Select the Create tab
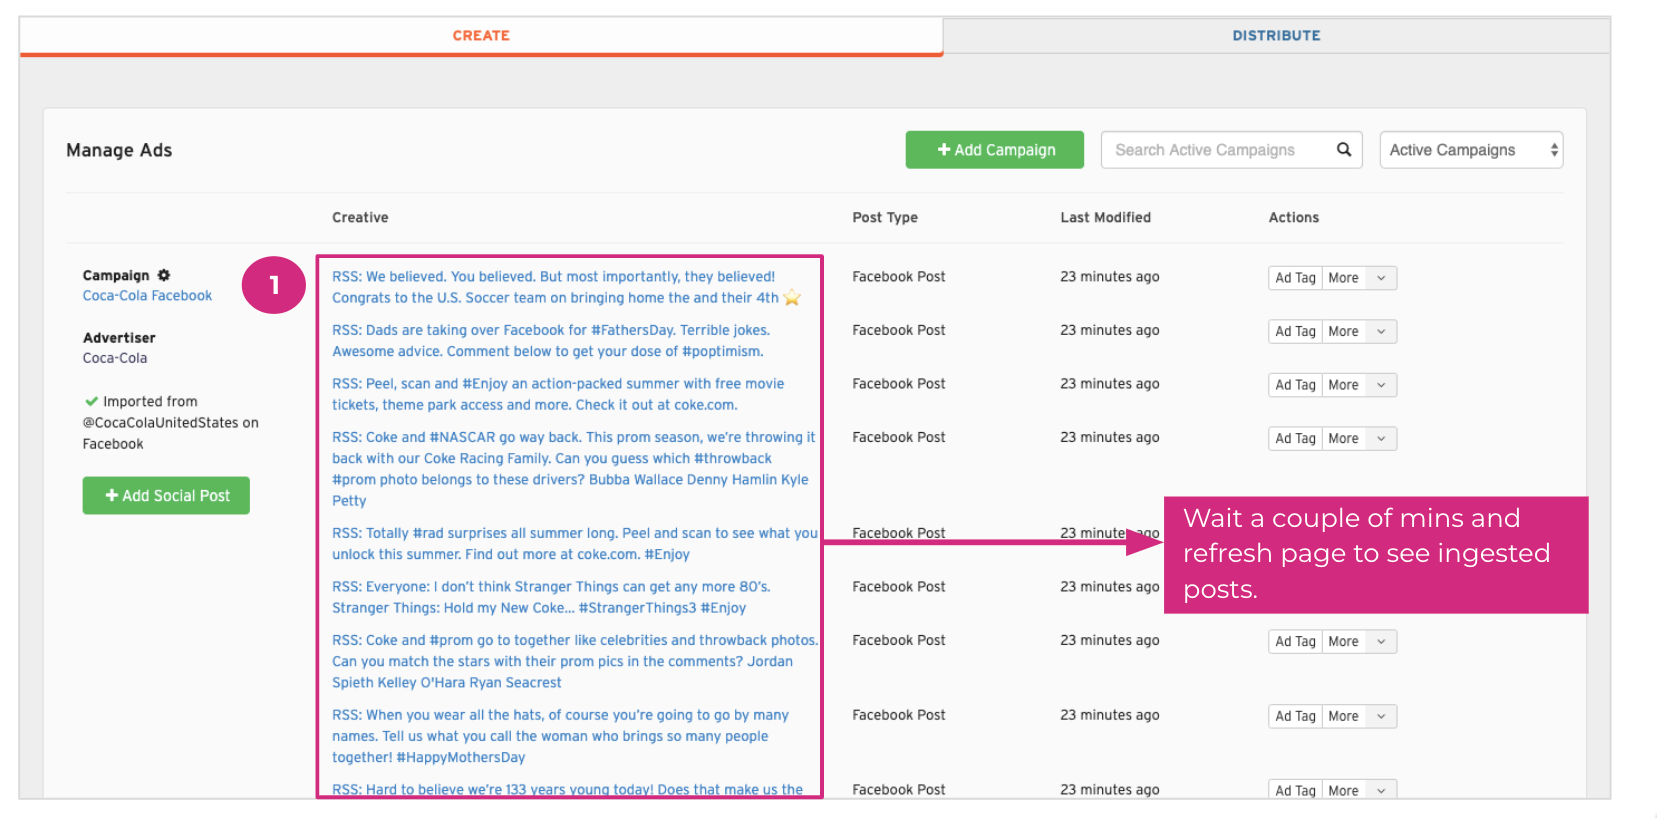1658x818 pixels. click(481, 36)
